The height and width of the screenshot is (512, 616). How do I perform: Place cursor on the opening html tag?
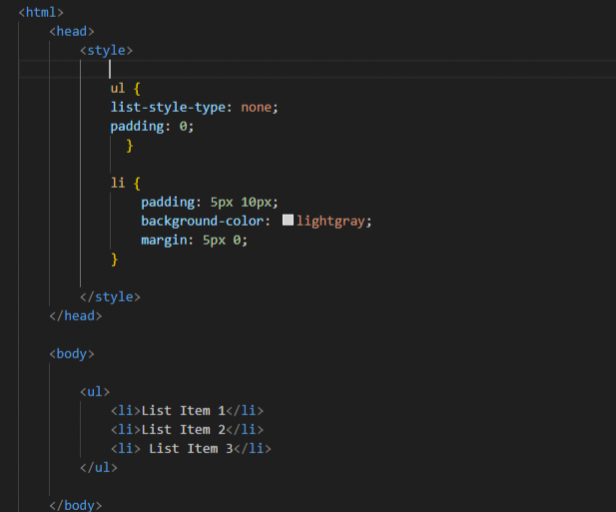[x=41, y=12]
